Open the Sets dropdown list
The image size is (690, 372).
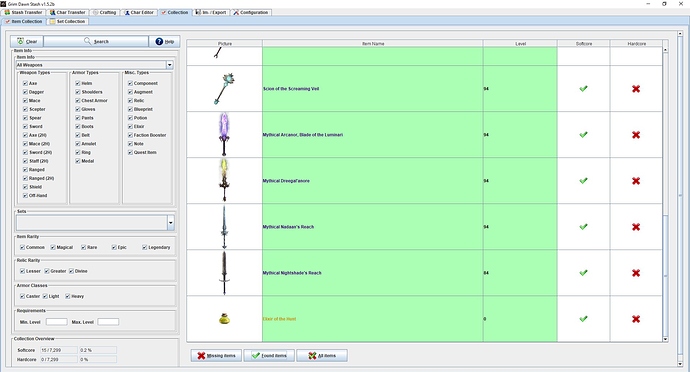click(171, 223)
